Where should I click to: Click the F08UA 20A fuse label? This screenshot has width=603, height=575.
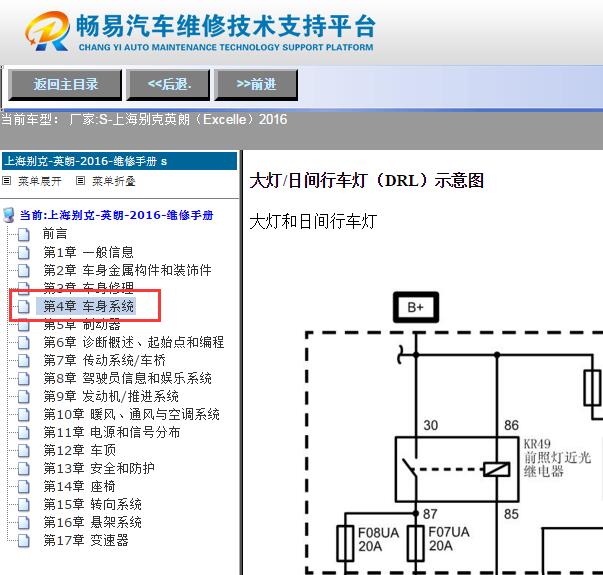(378, 539)
